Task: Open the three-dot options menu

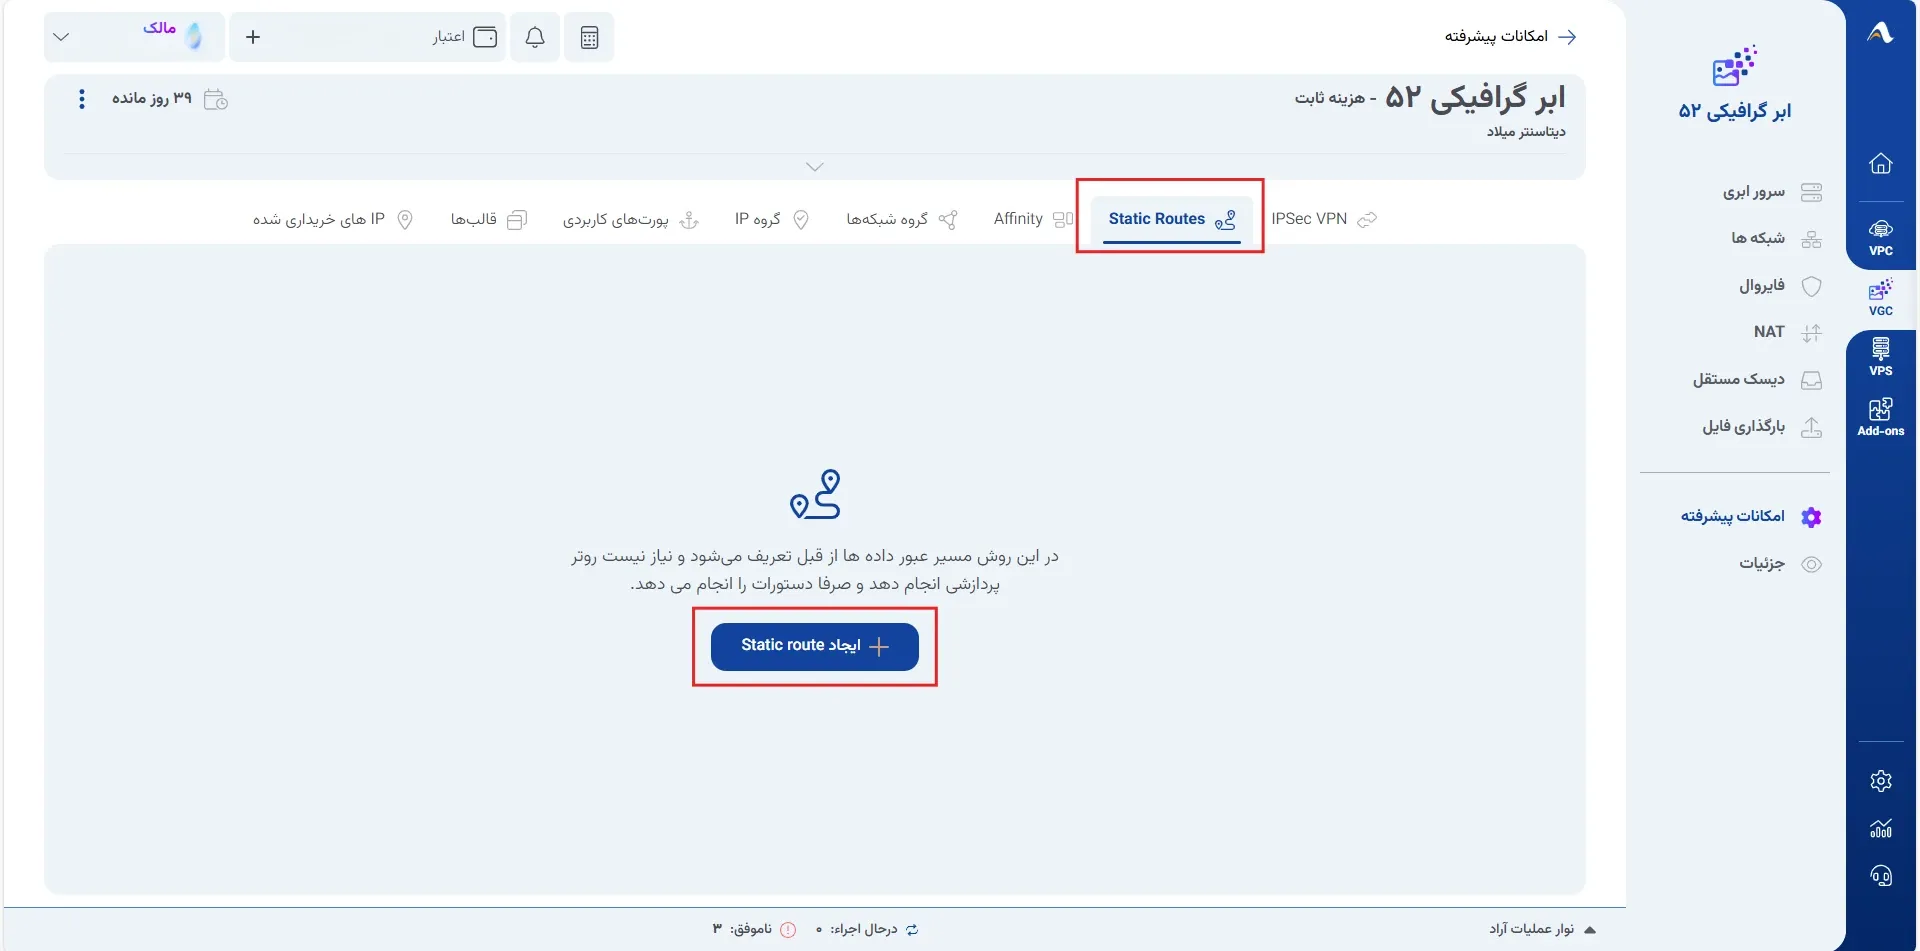Action: pyautogui.click(x=82, y=99)
